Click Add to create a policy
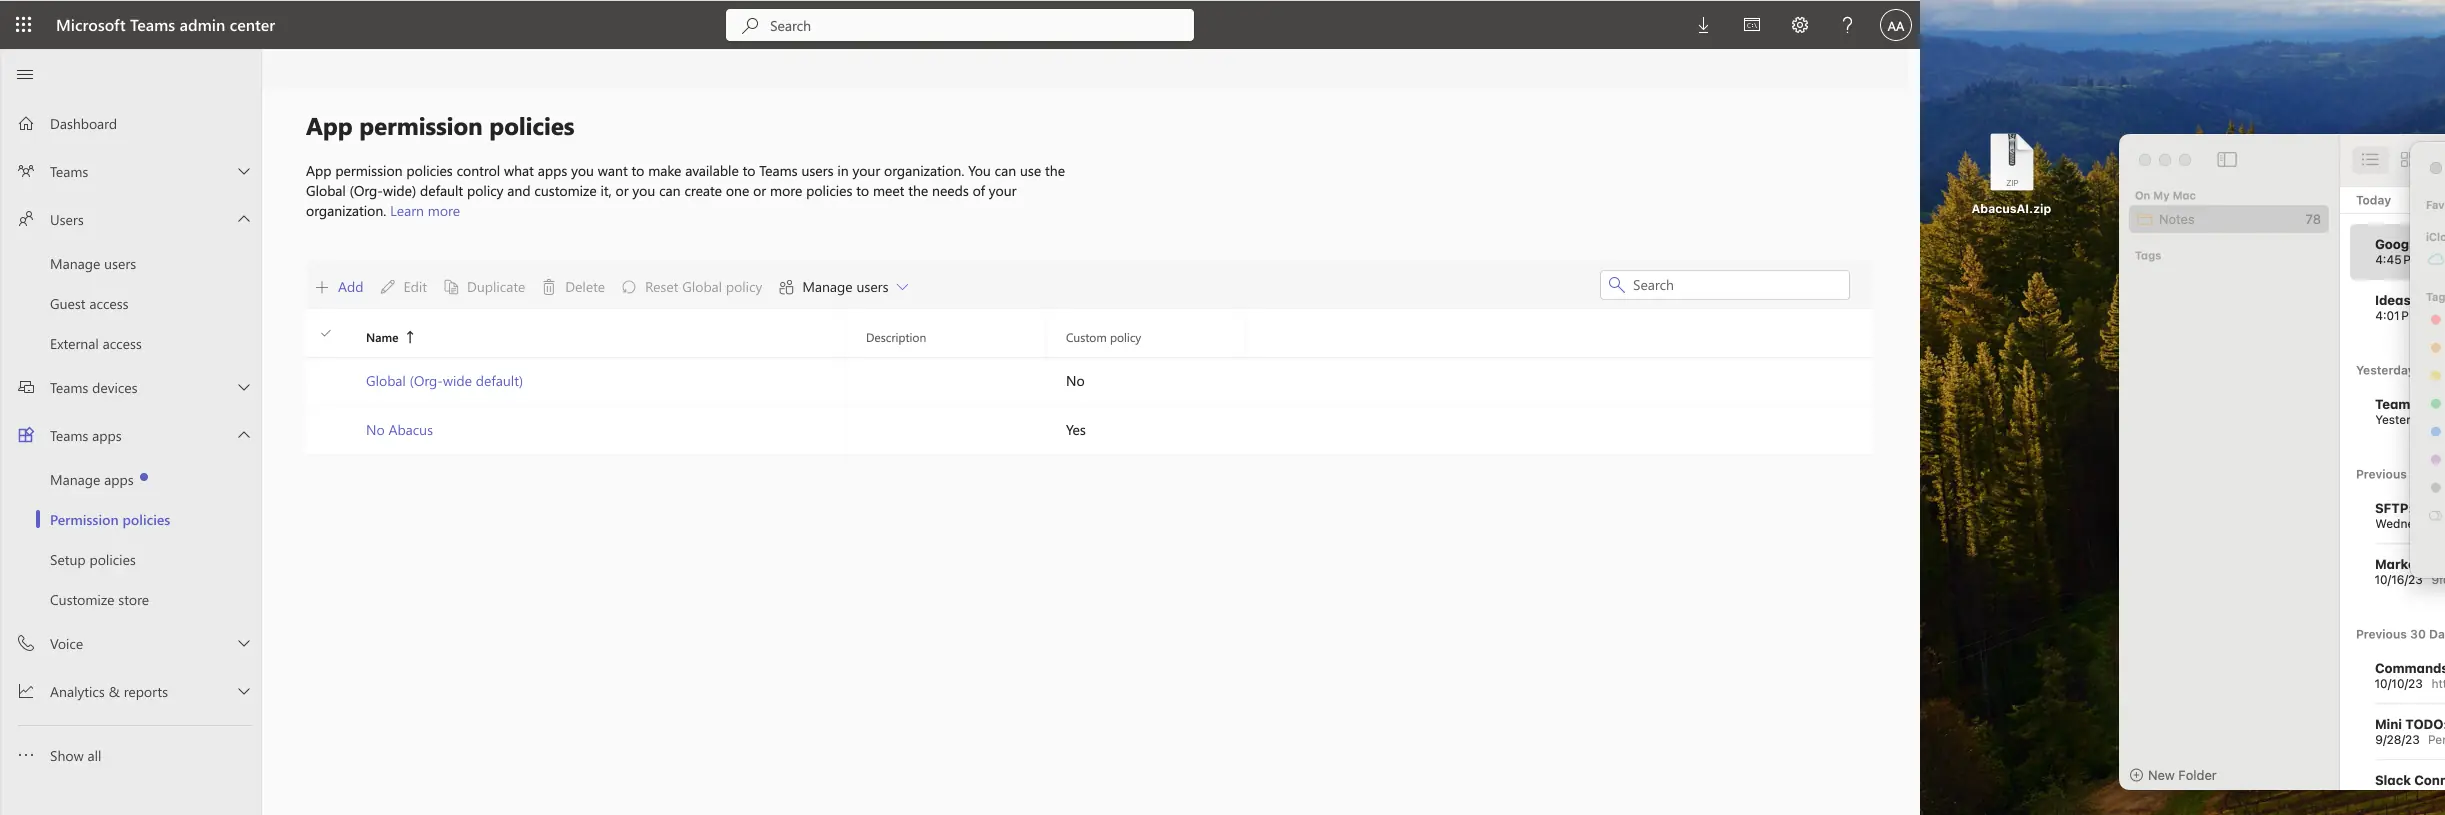This screenshot has width=2445, height=815. pyautogui.click(x=340, y=287)
